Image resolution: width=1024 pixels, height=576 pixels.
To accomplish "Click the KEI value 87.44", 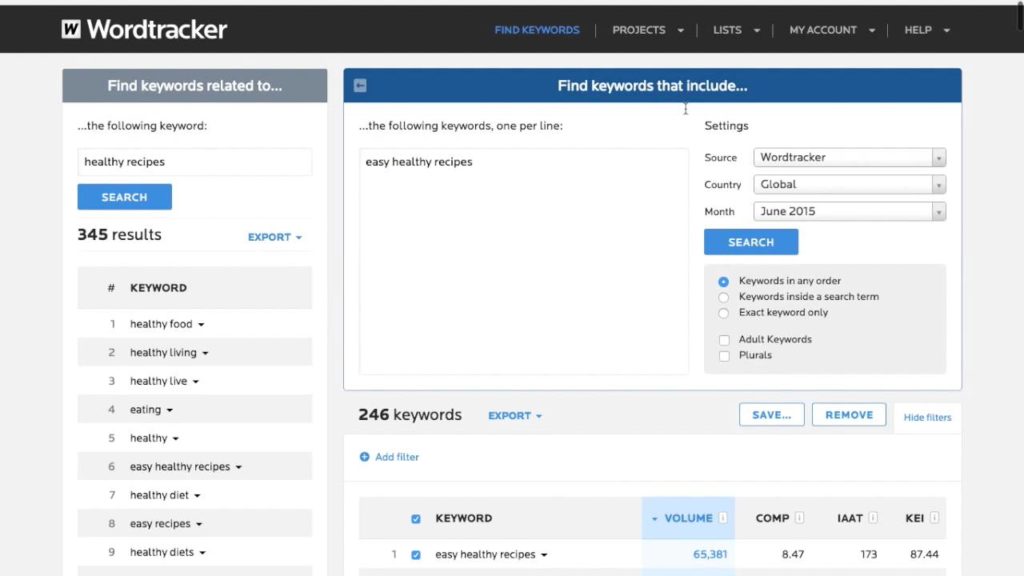I will [x=924, y=554].
